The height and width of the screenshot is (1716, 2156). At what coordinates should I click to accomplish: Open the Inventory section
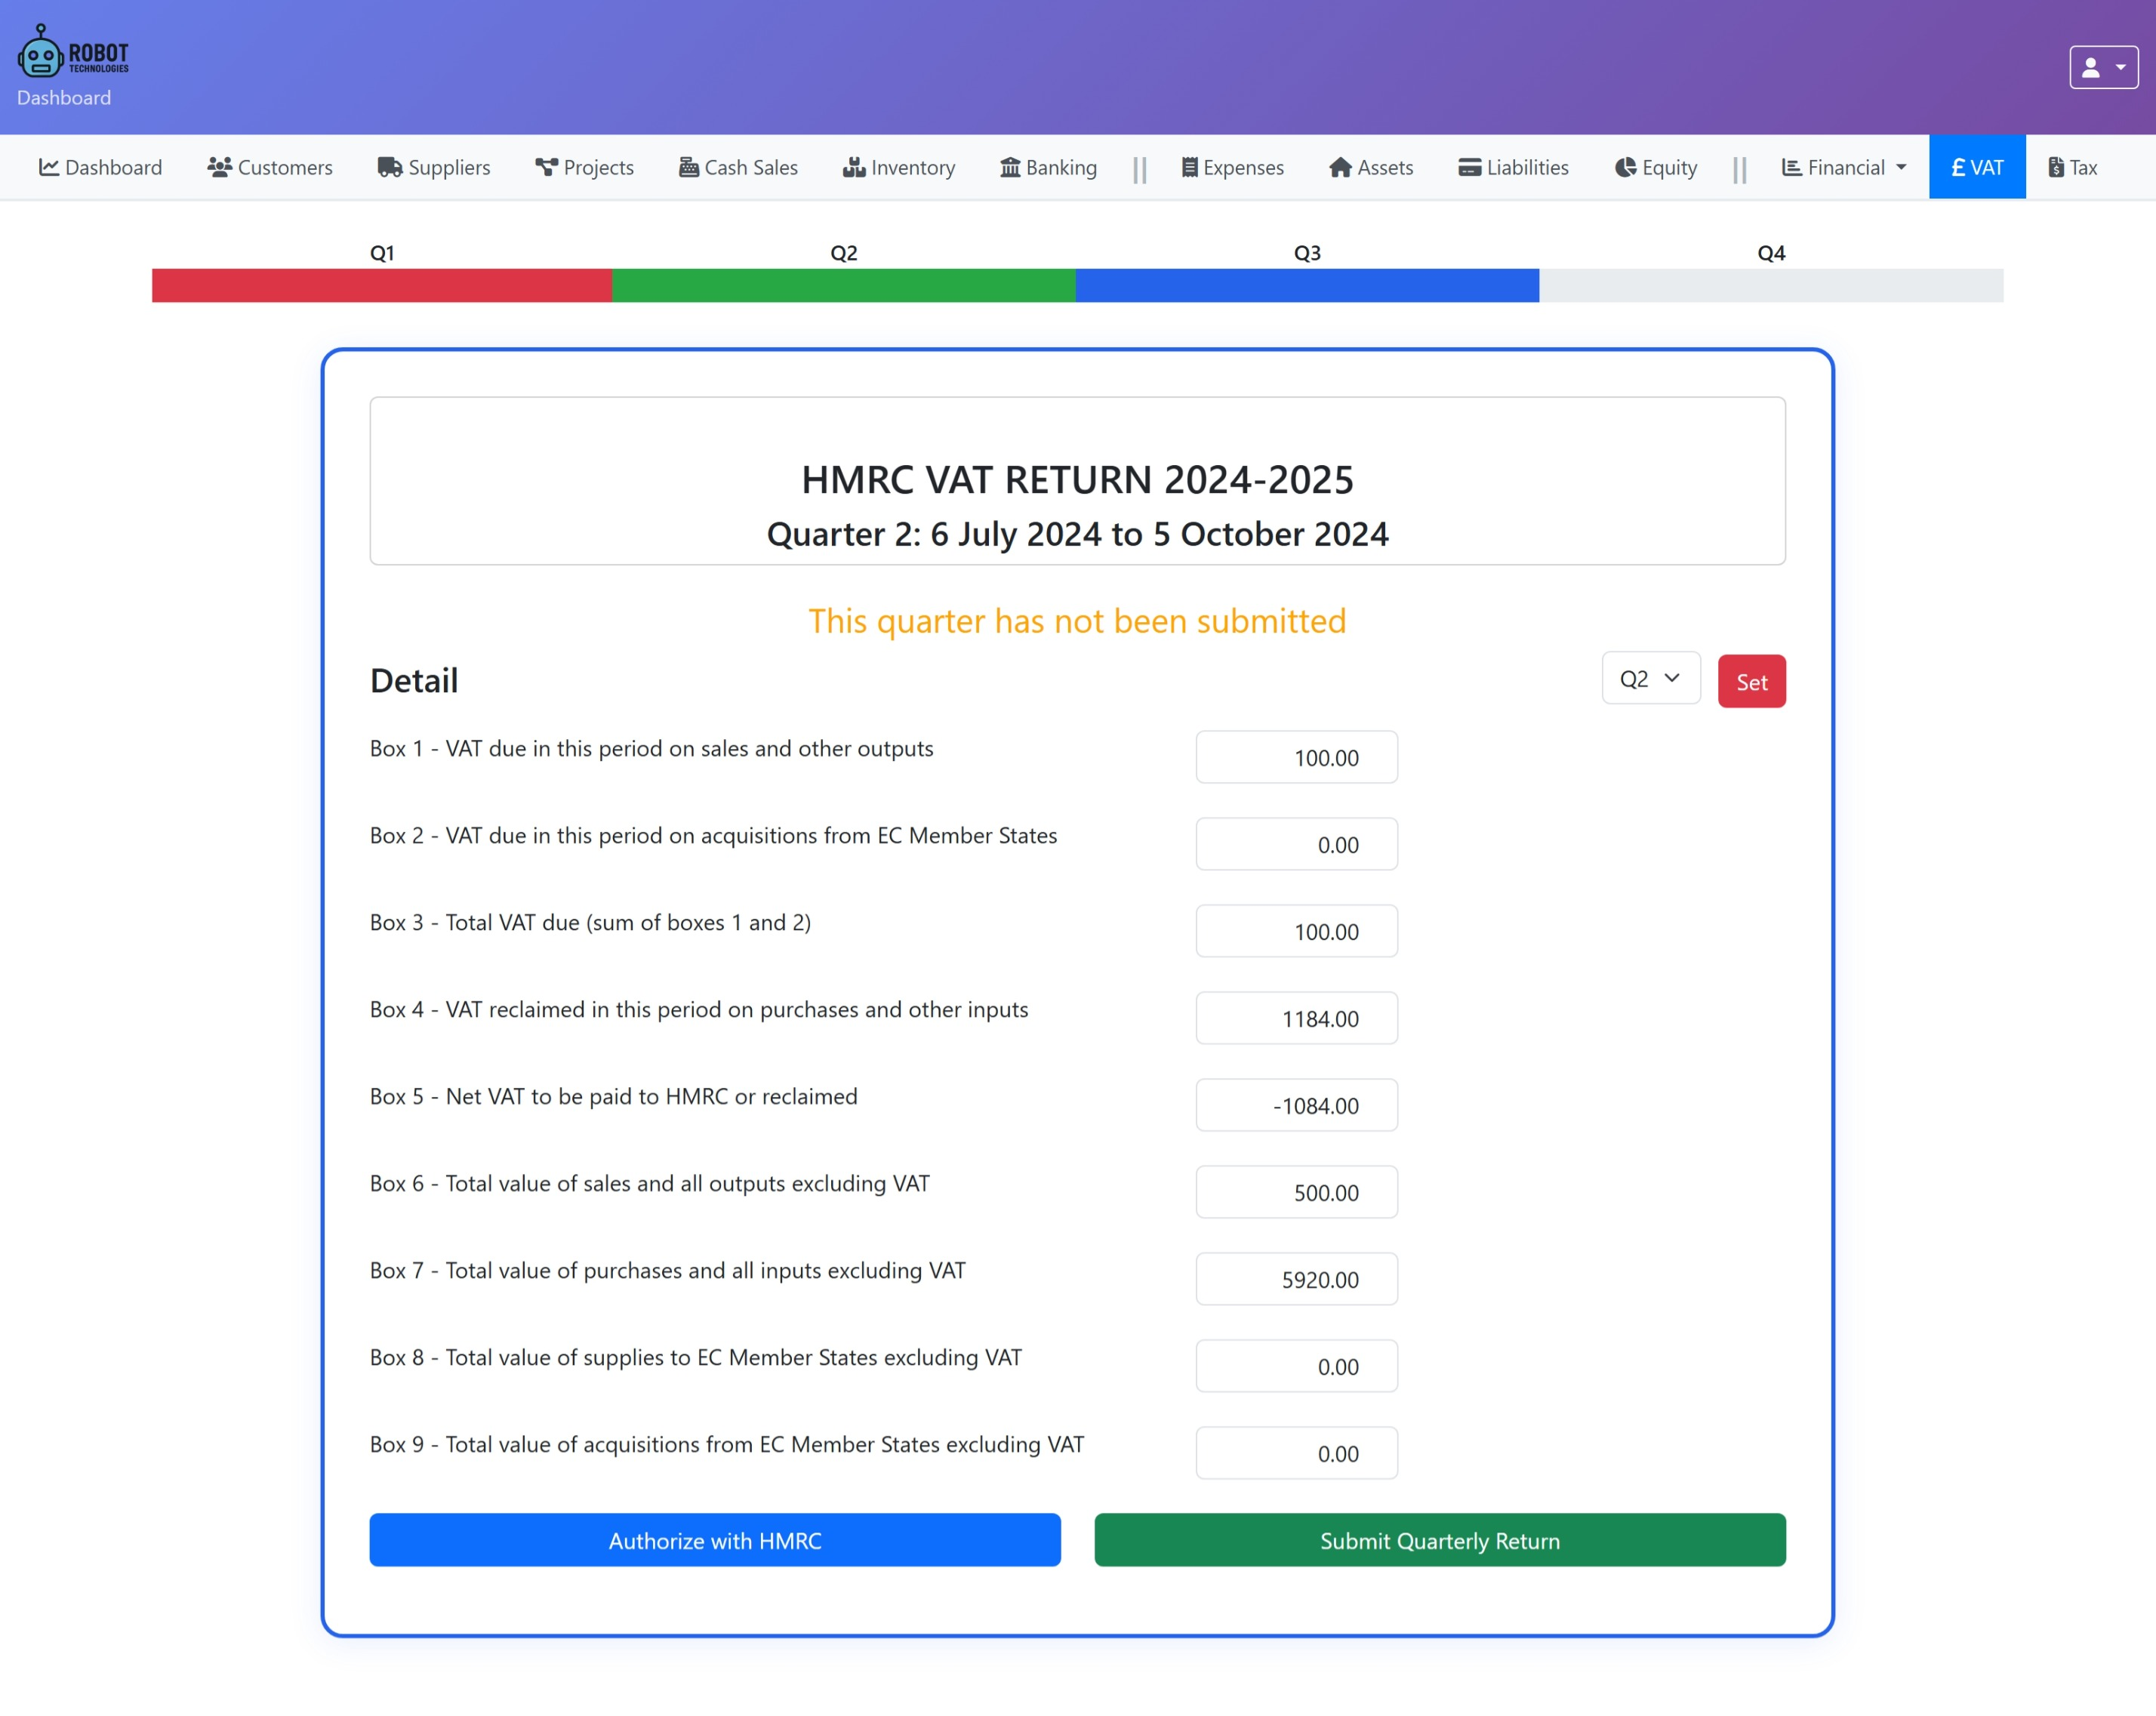coord(899,167)
